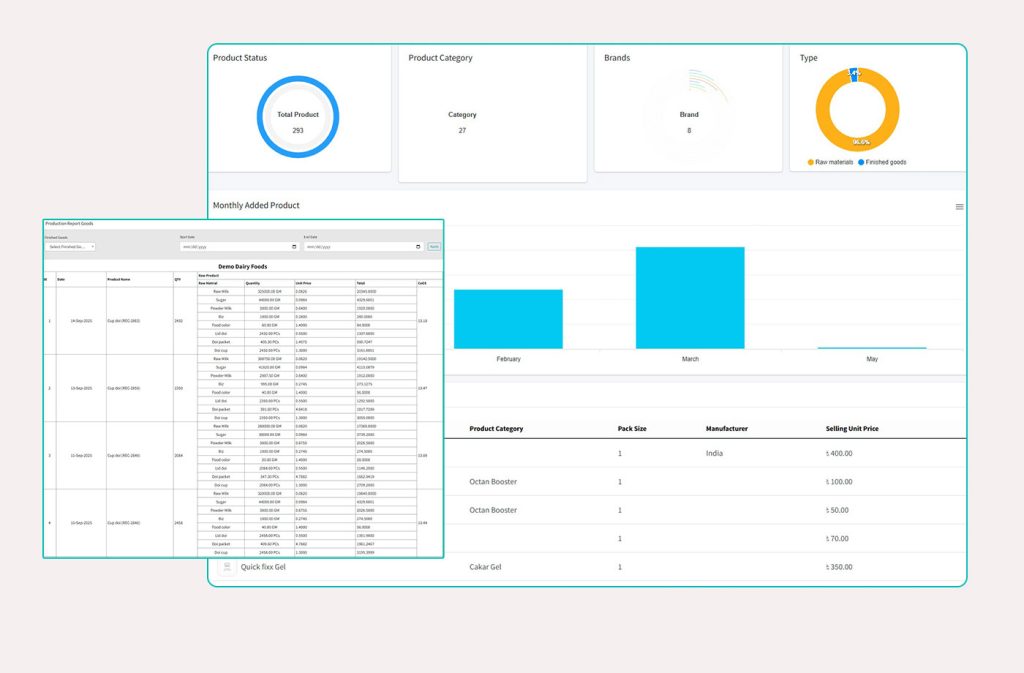The height and width of the screenshot is (673, 1024).
Task: Open the Start Date calendar picker icon
Action: [x=294, y=246]
